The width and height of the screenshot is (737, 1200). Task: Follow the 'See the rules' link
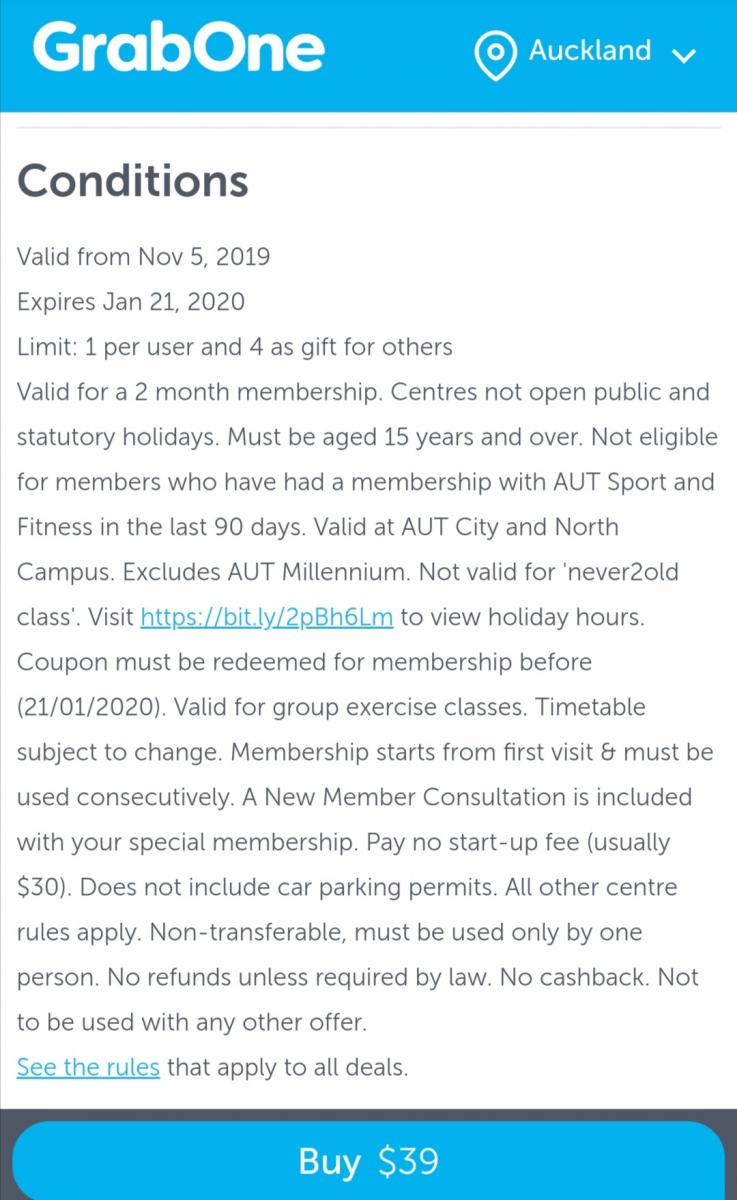pos(88,1067)
